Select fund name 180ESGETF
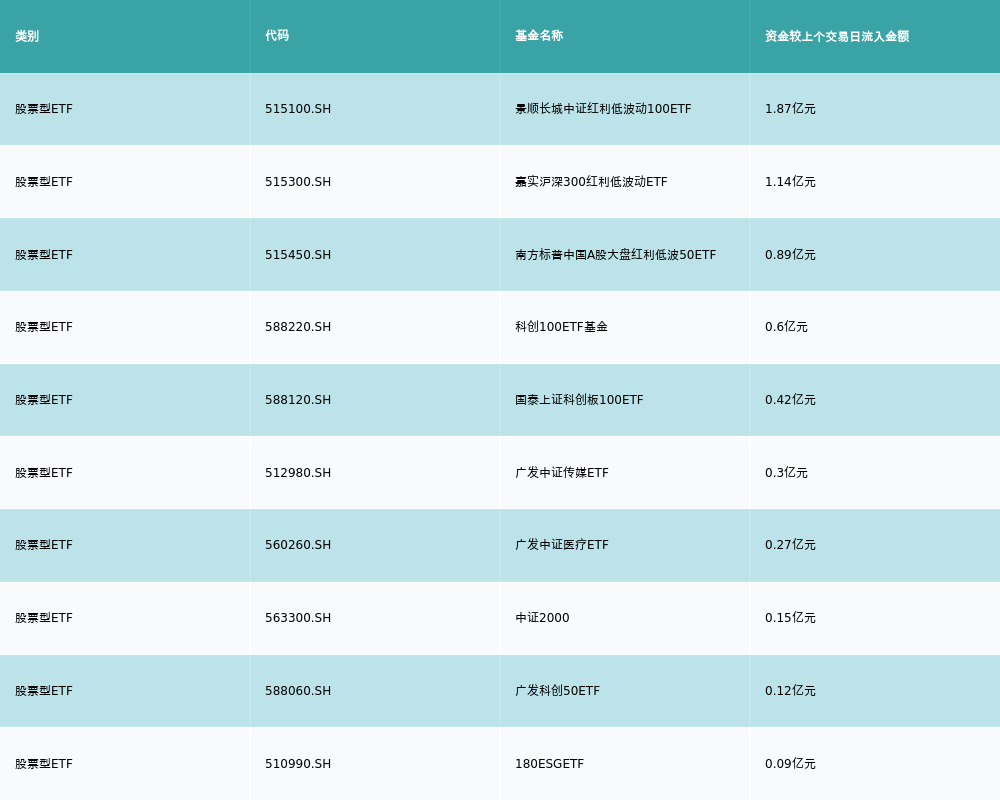1000x800 pixels. [549, 764]
